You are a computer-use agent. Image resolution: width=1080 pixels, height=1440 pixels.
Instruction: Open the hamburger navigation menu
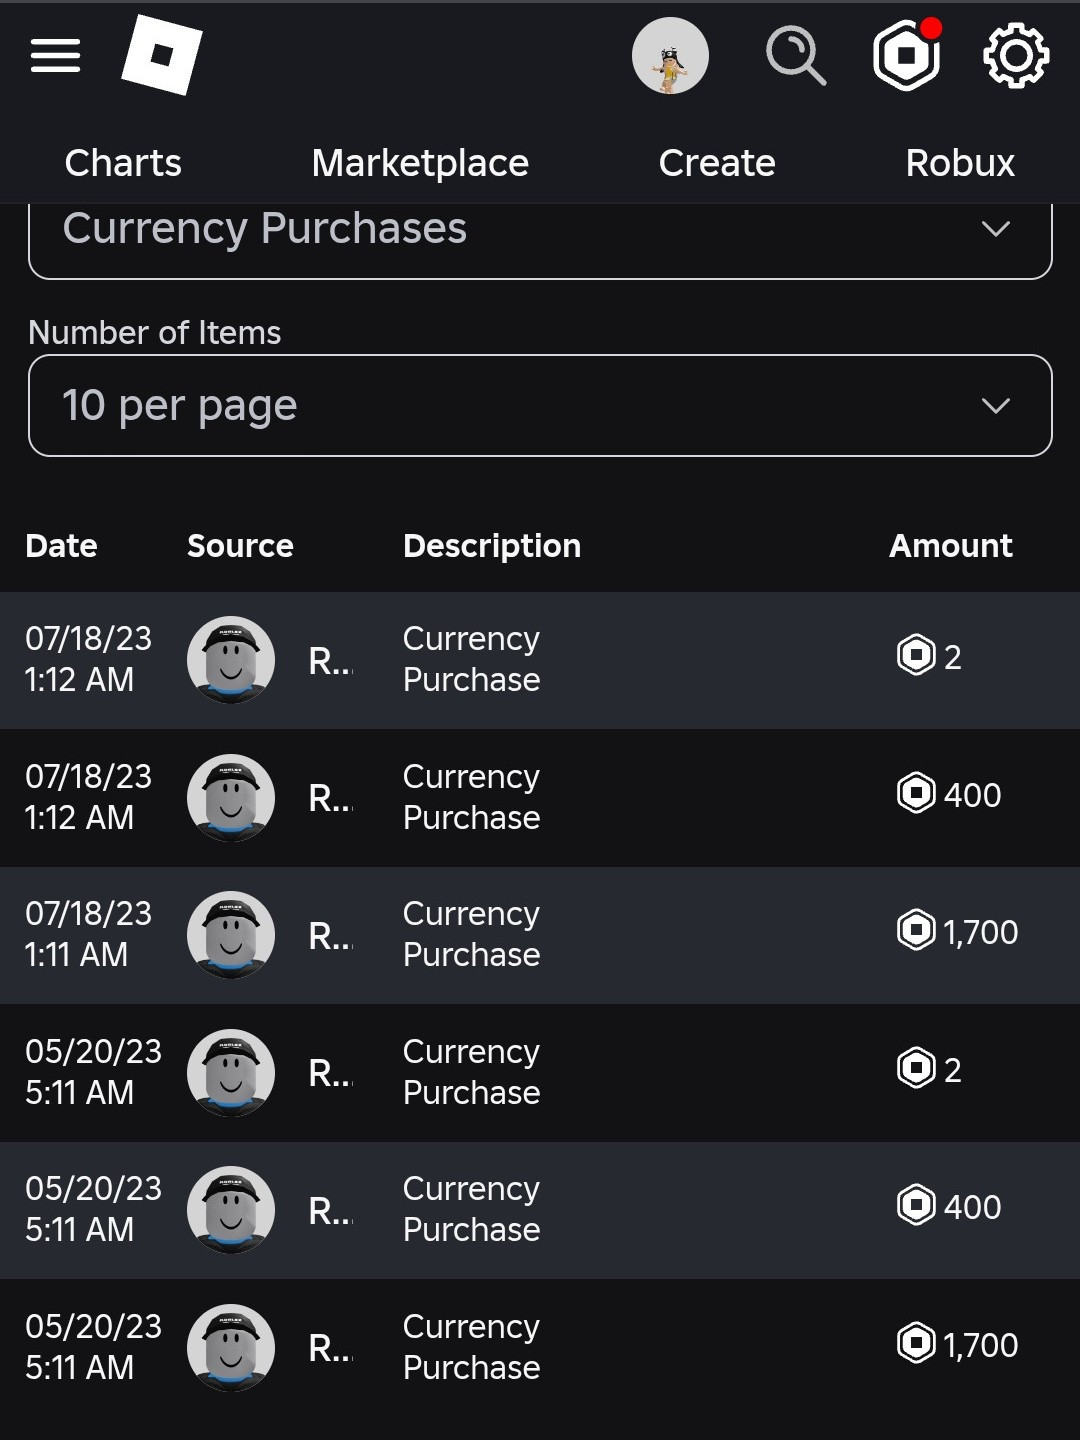tap(55, 56)
